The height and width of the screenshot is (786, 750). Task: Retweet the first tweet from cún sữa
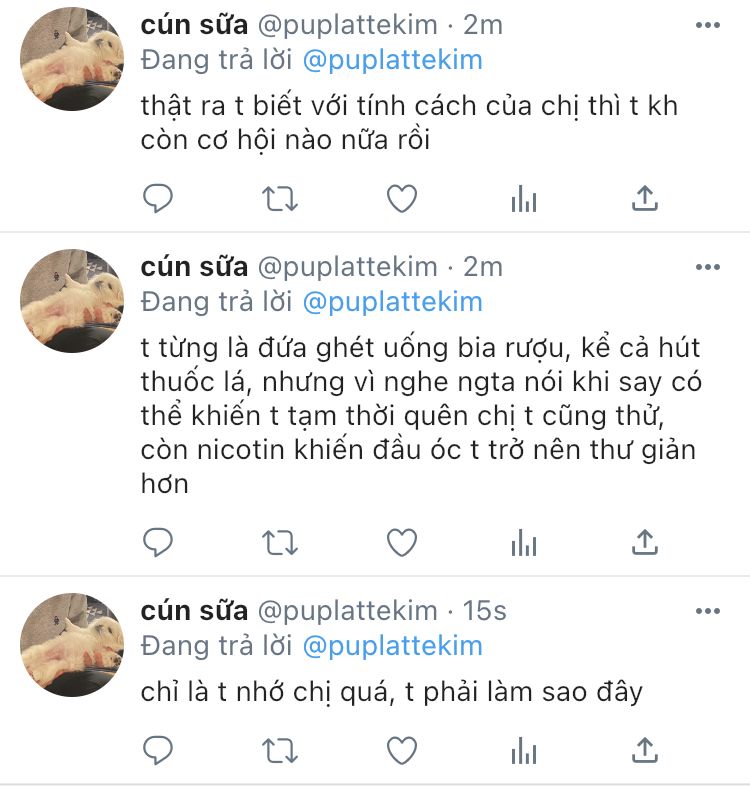tap(280, 199)
